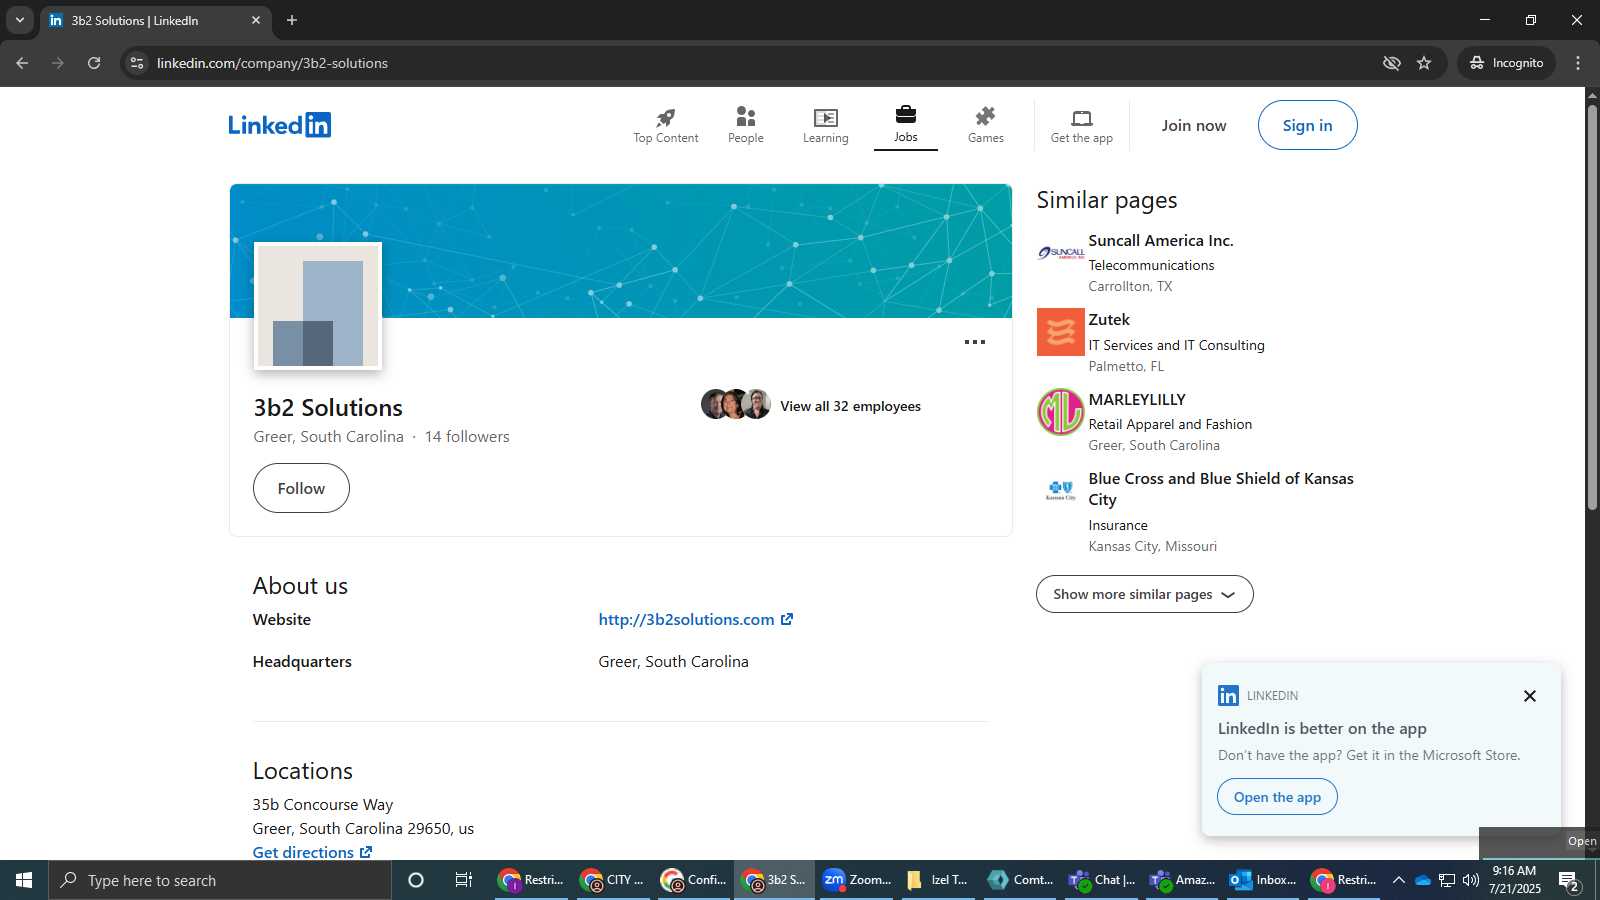View site information icon in address bar

(137, 63)
